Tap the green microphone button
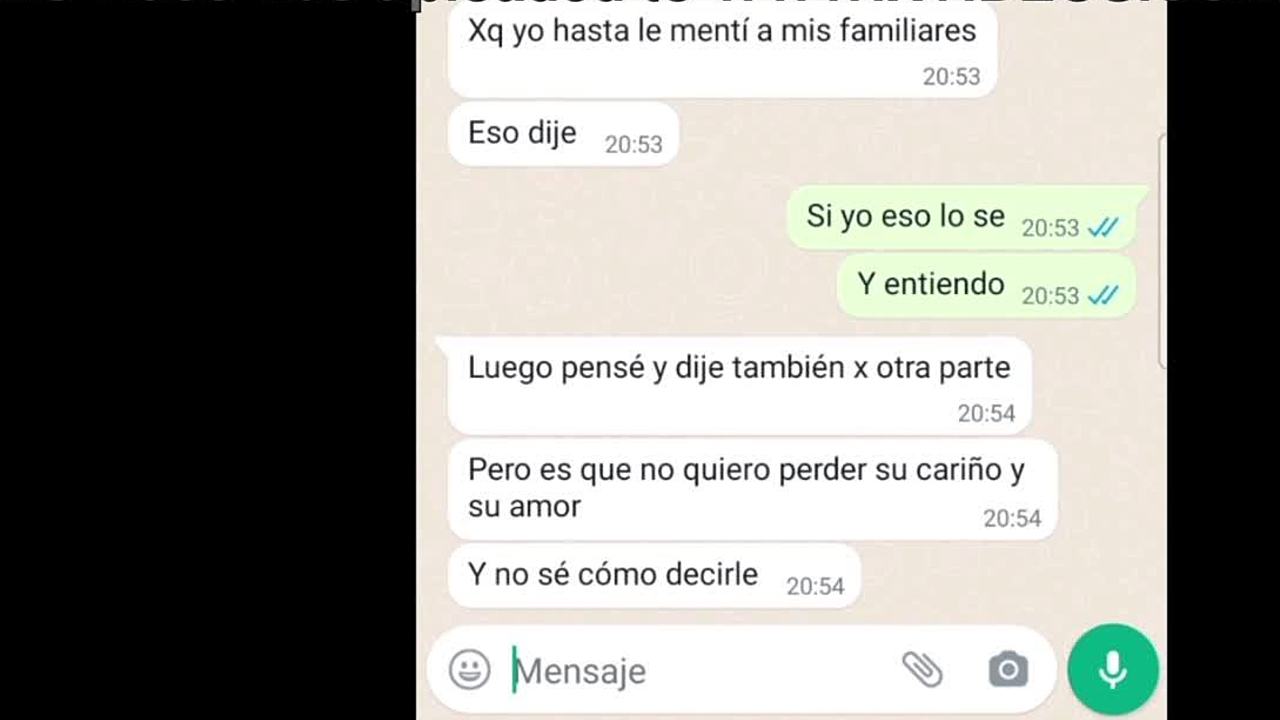The height and width of the screenshot is (720, 1280). tap(1113, 670)
